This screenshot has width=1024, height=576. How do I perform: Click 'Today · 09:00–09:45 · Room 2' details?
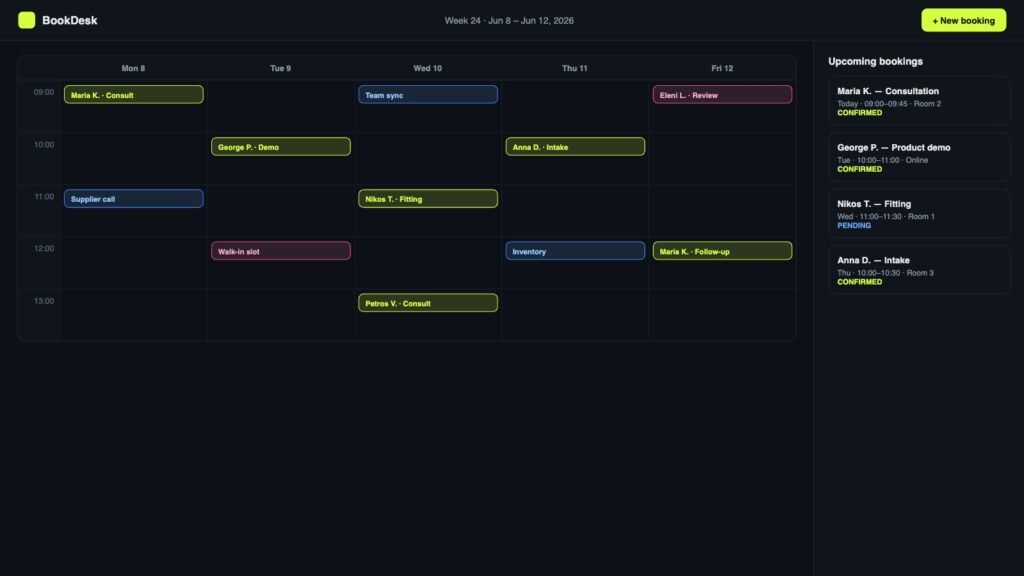click(889, 103)
